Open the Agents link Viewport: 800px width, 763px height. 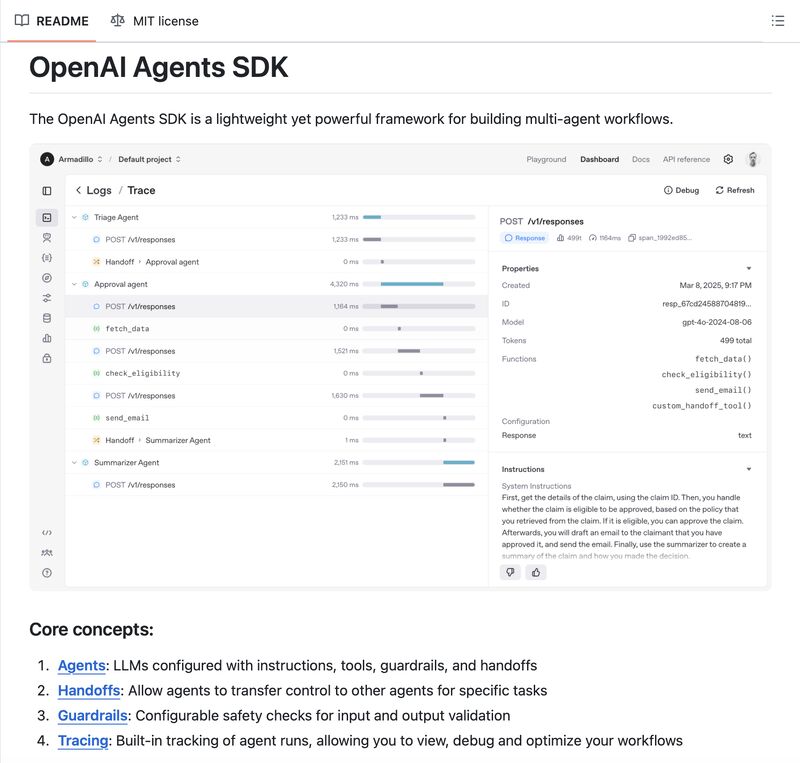tap(82, 666)
